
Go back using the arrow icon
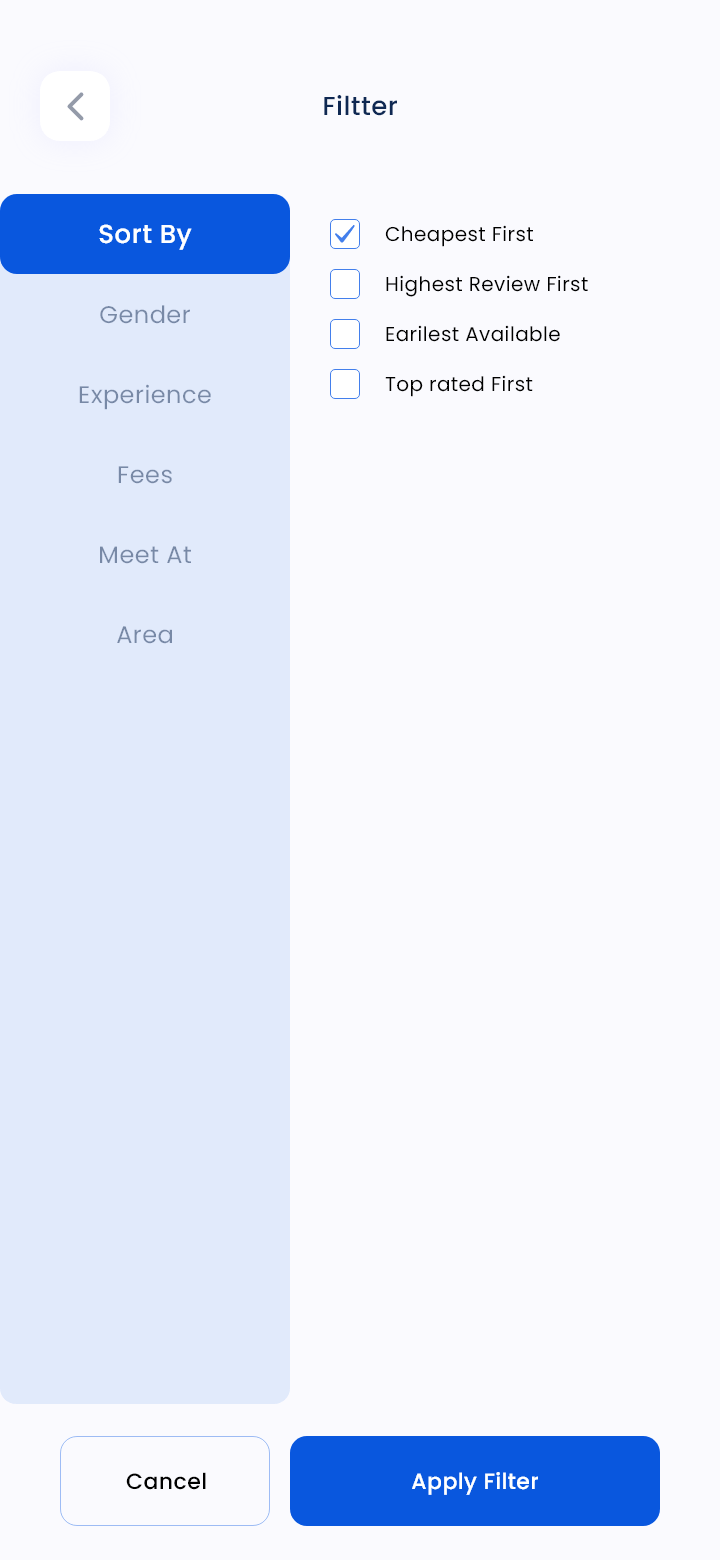point(75,106)
